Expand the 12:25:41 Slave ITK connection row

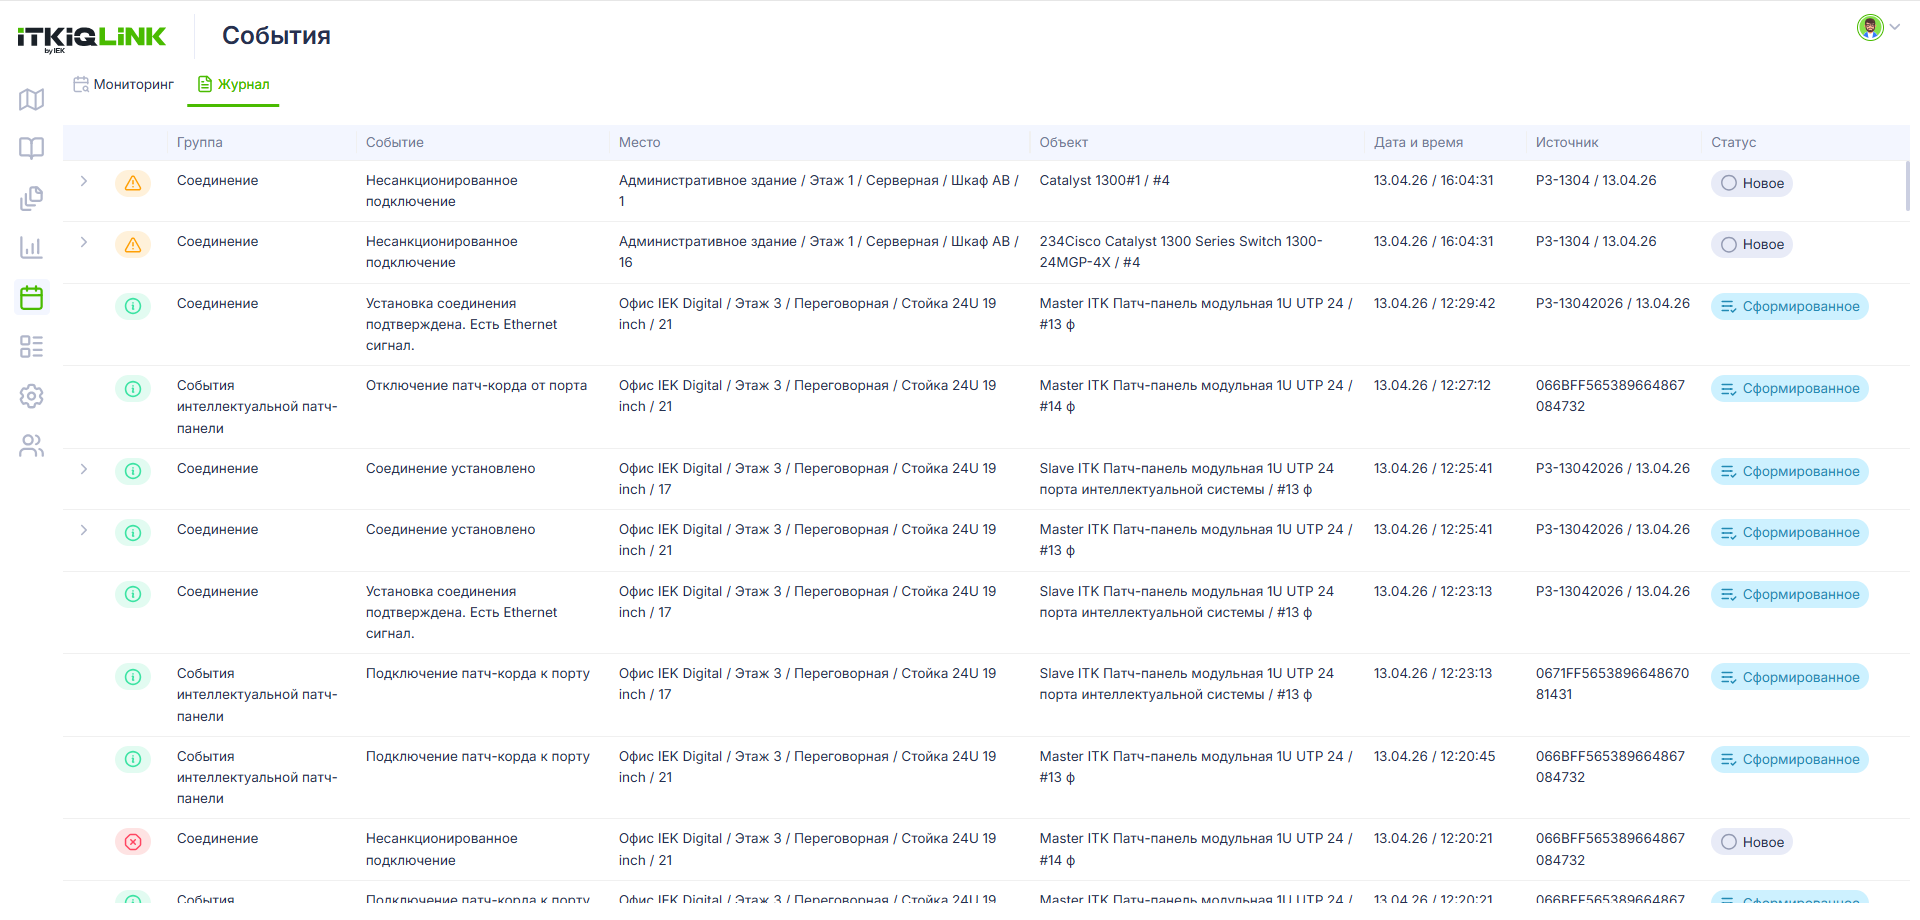tap(84, 469)
